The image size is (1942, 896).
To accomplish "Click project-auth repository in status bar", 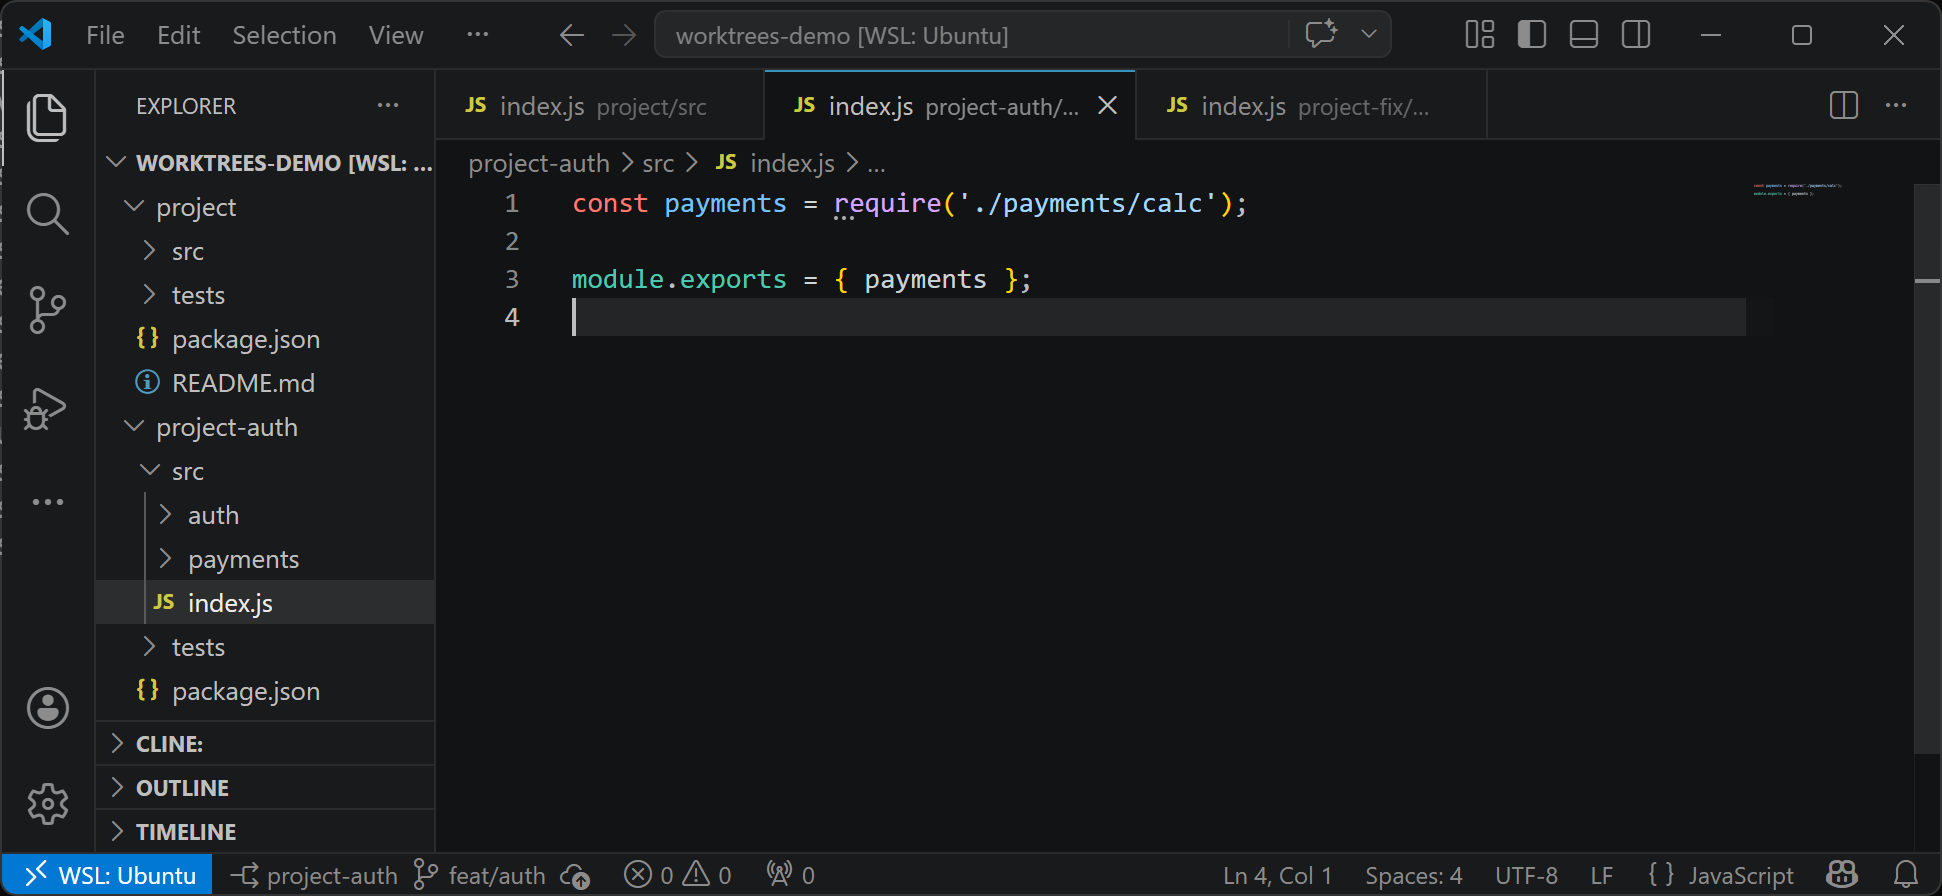I will (314, 875).
